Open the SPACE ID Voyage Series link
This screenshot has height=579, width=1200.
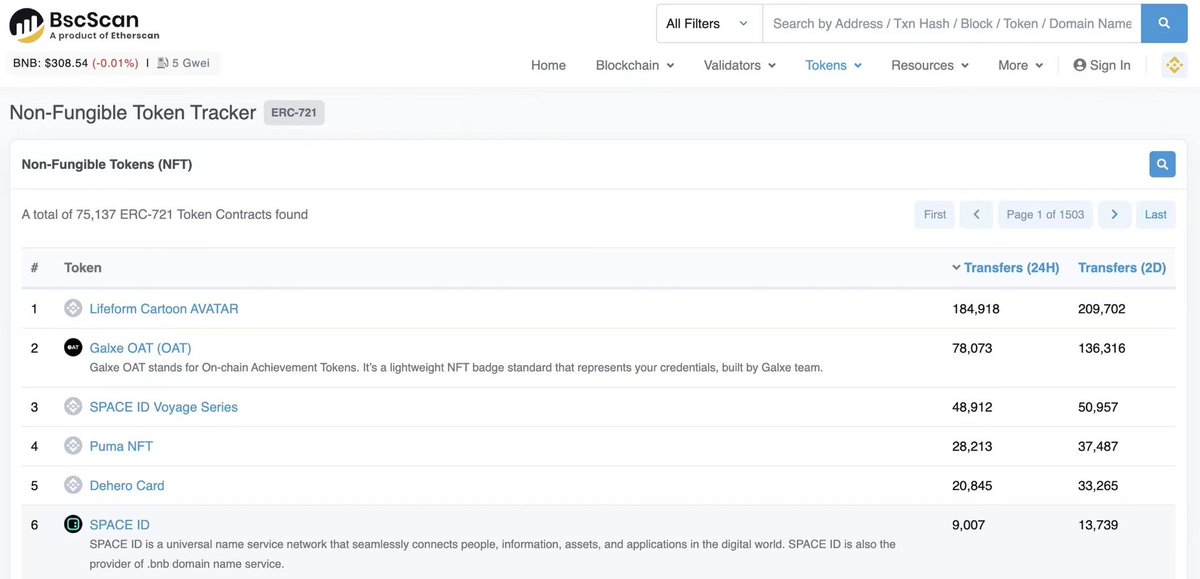(164, 407)
